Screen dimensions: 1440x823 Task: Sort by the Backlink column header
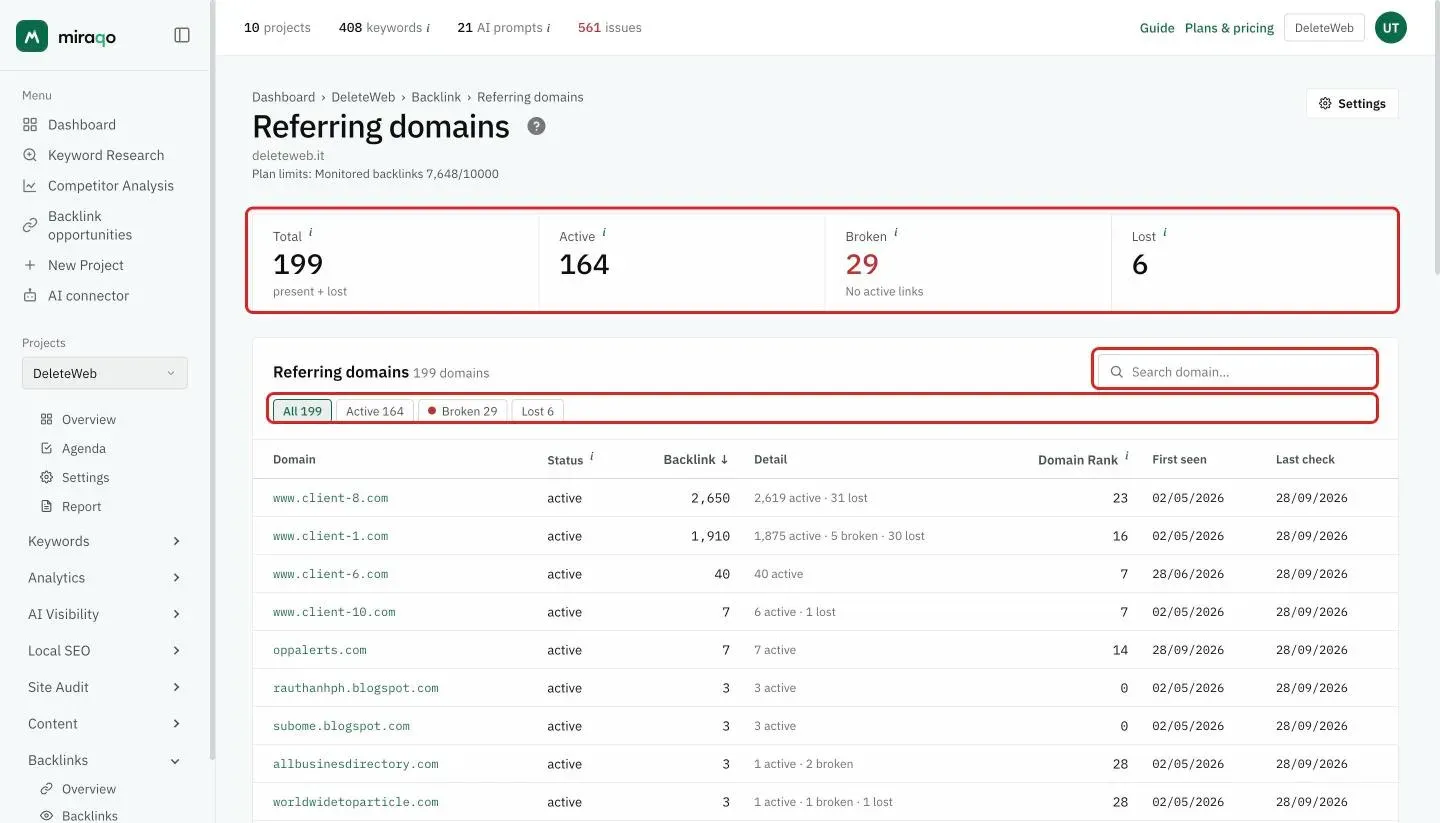point(696,459)
